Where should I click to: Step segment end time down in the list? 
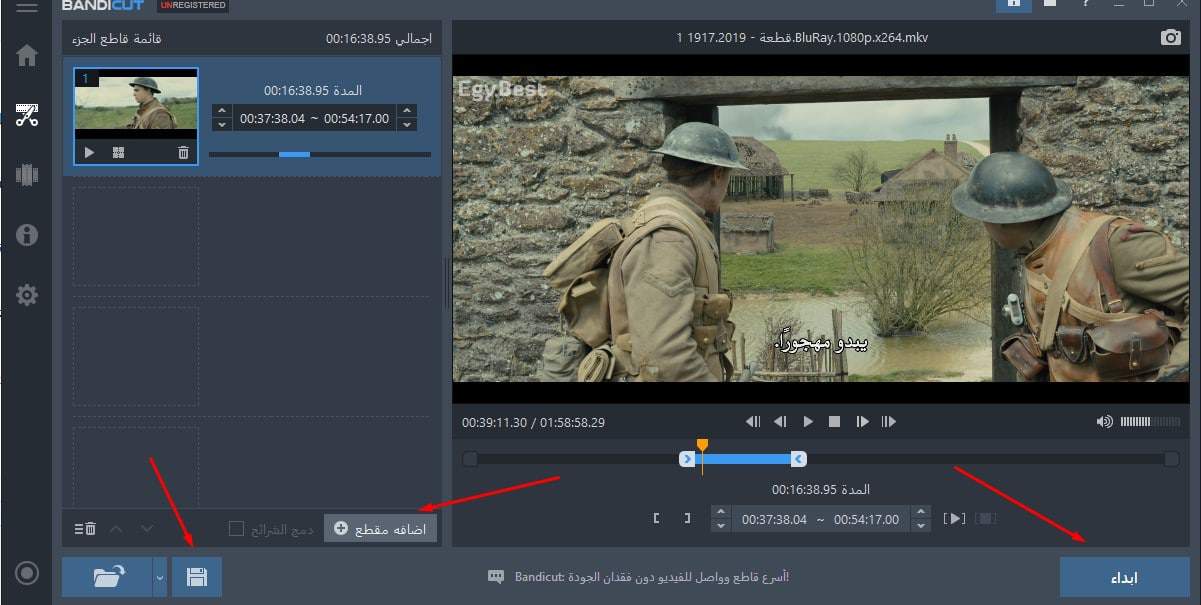(406, 125)
